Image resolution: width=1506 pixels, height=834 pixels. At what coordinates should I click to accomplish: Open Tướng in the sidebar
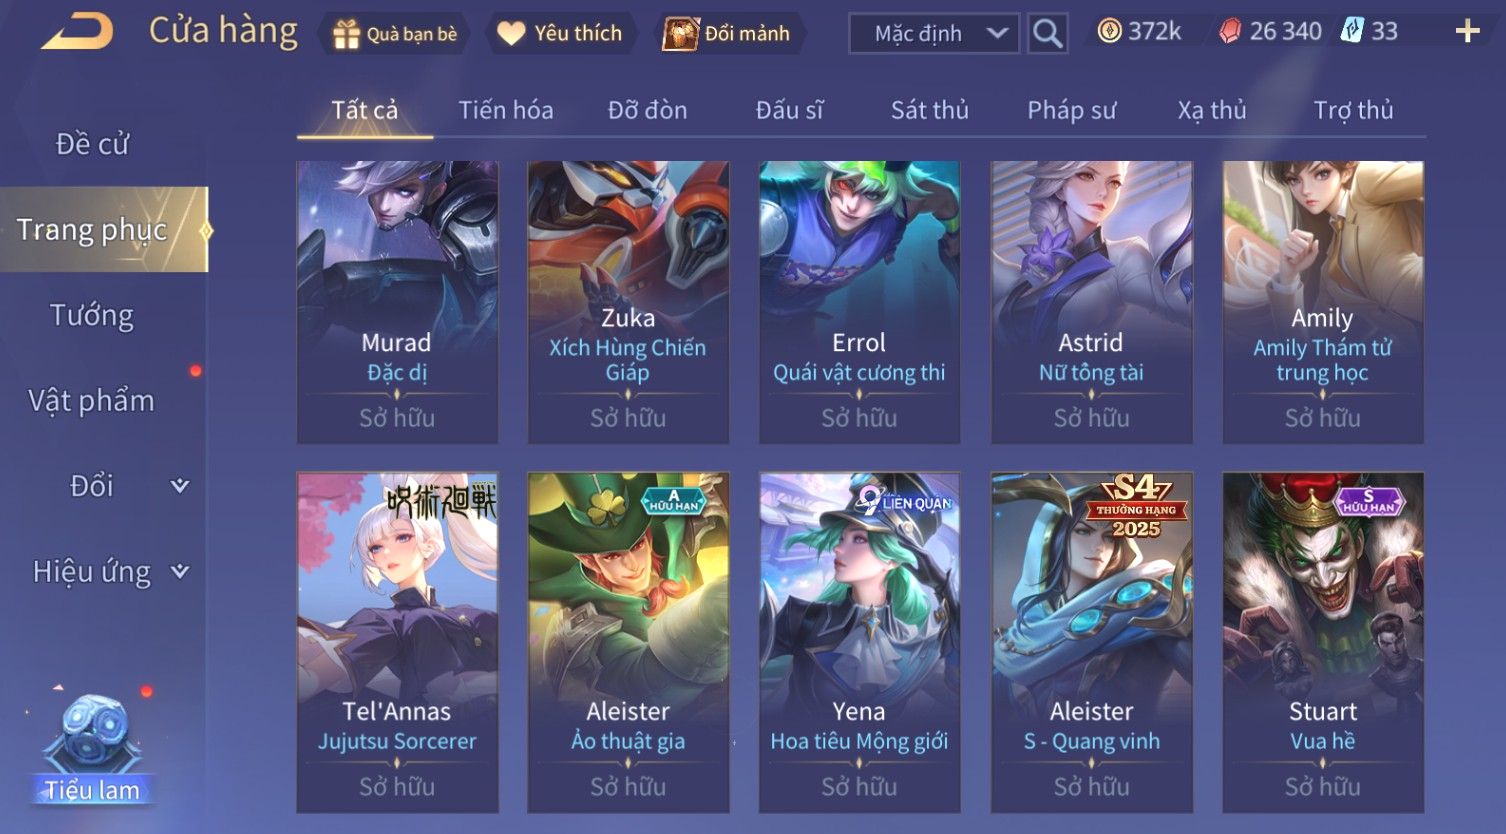[92, 315]
